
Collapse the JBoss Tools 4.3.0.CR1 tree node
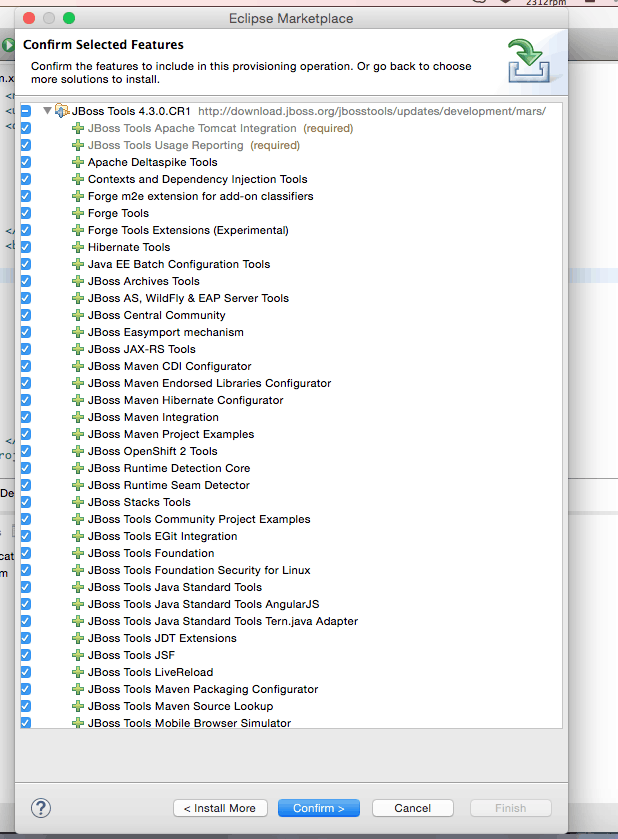pyautogui.click(x=47, y=111)
